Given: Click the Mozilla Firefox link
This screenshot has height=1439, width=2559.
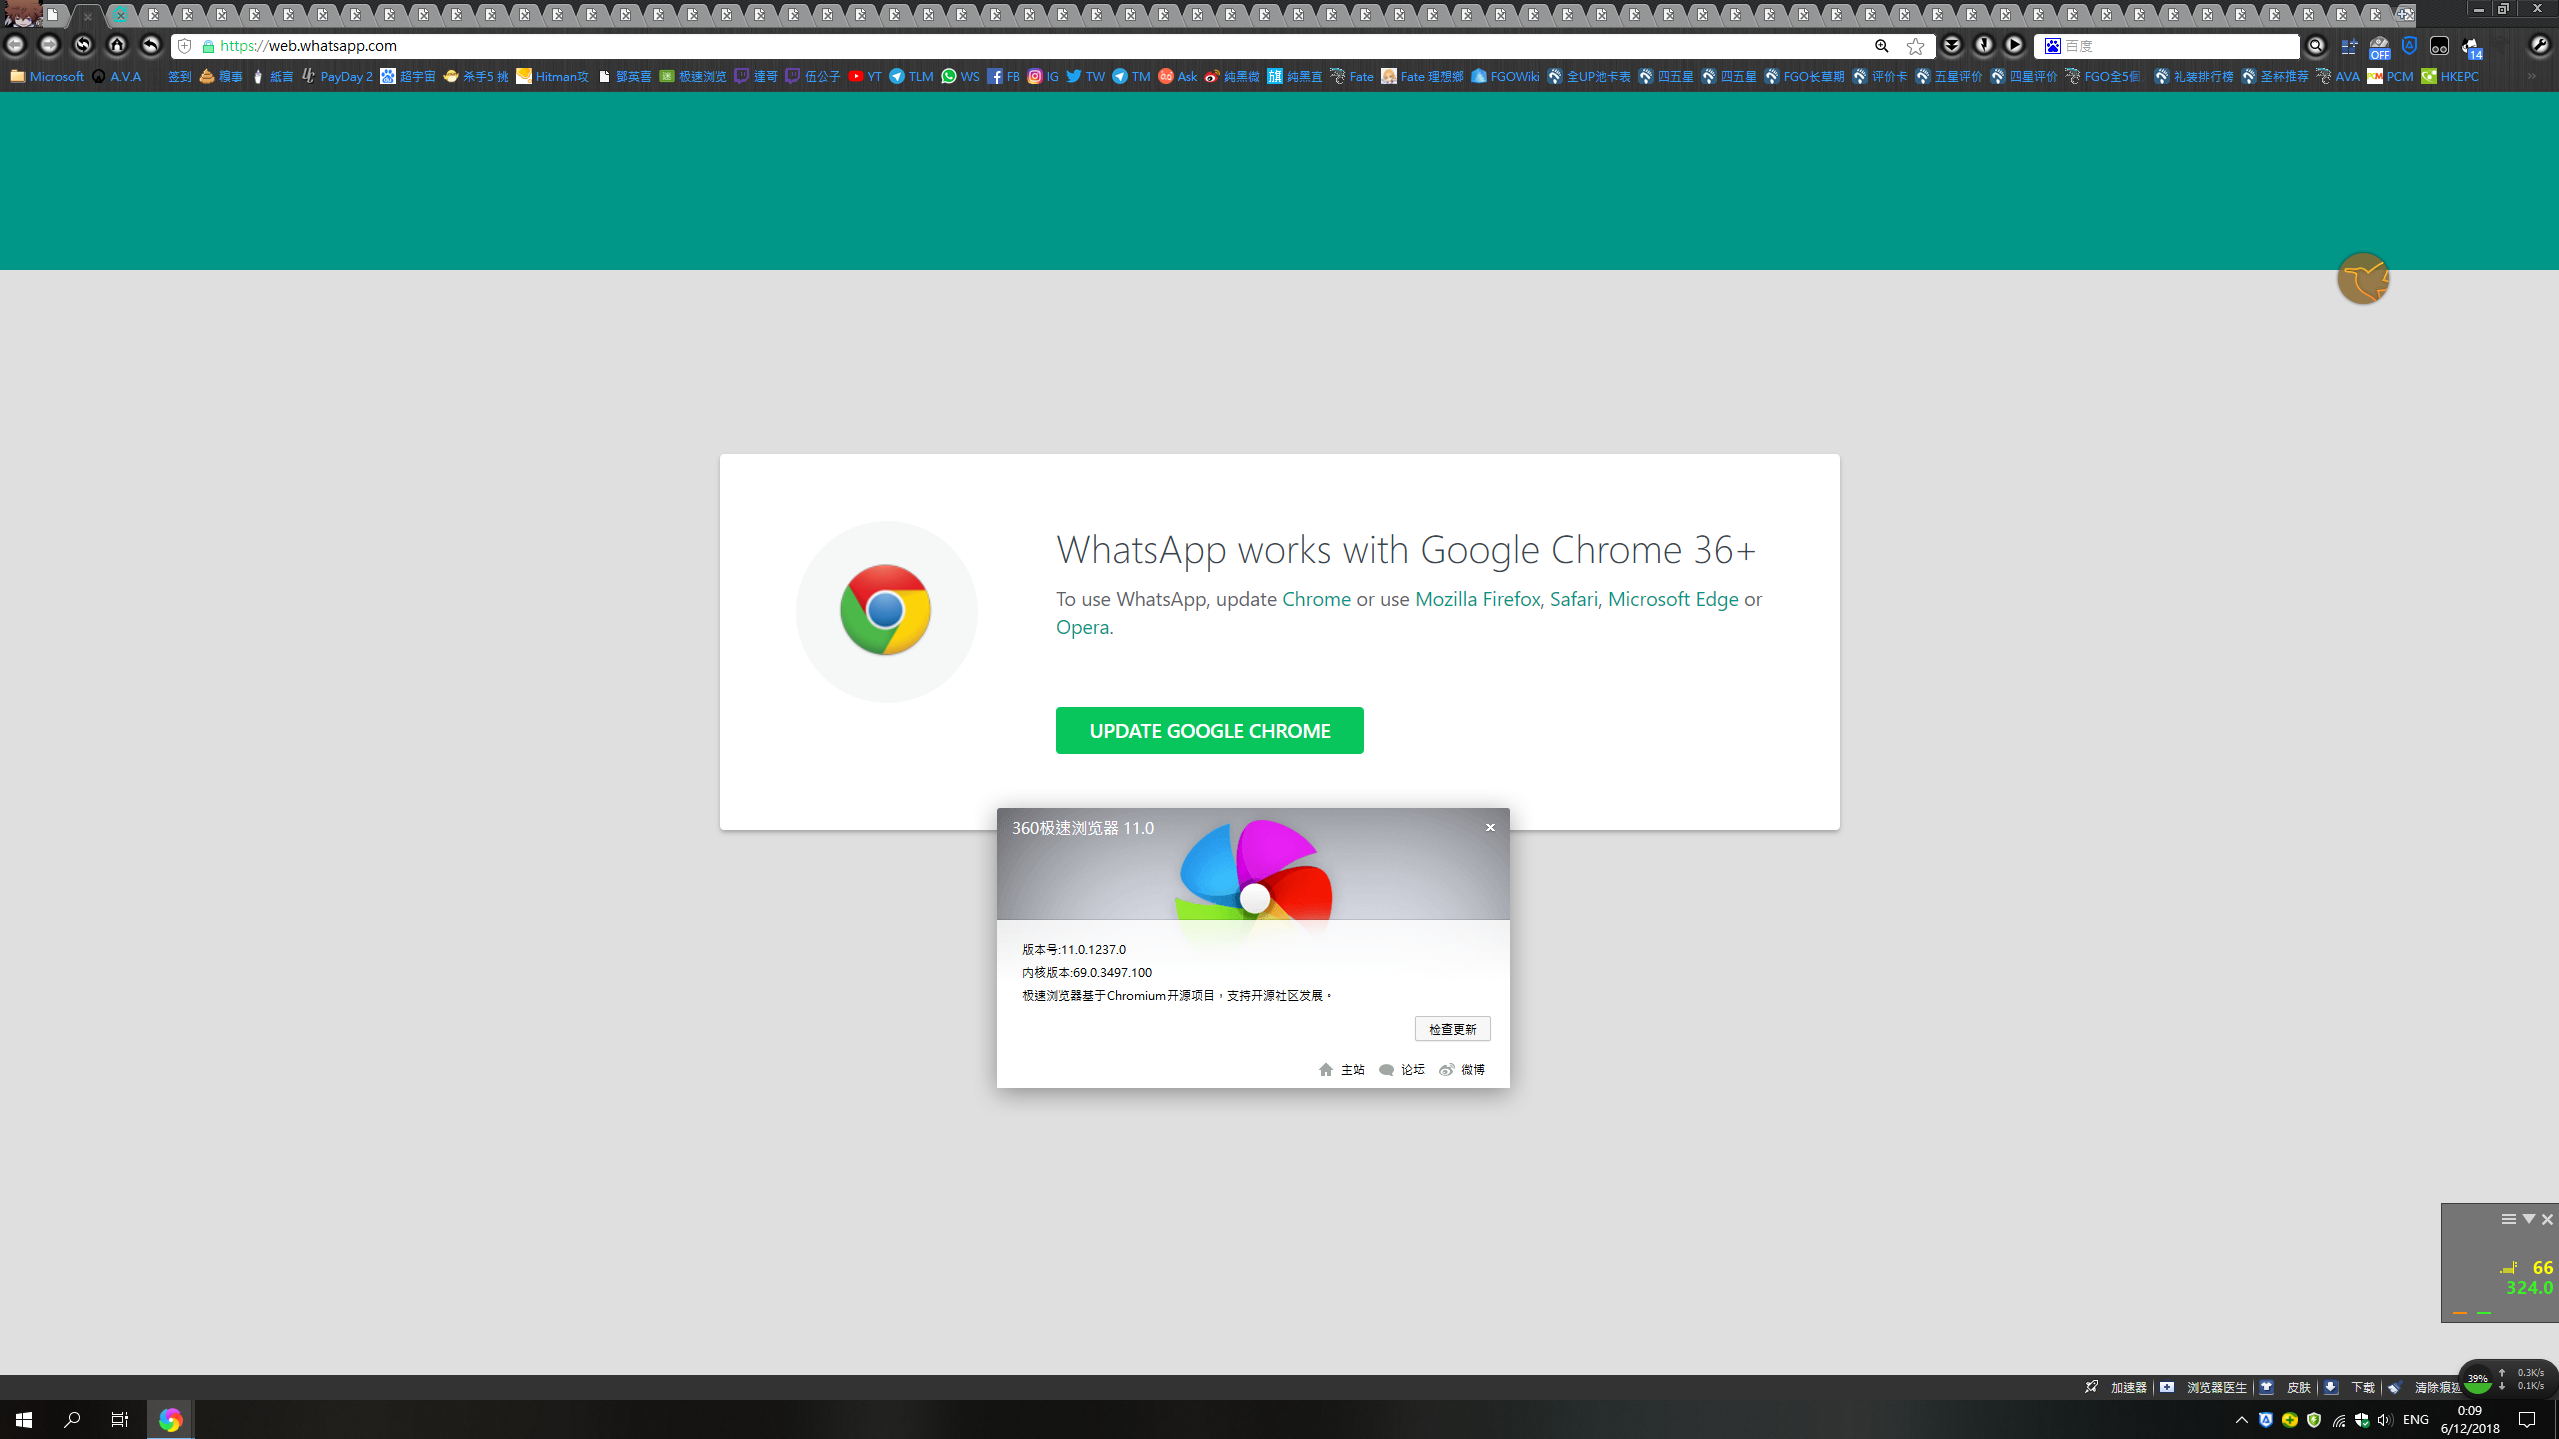Looking at the screenshot, I should tap(1476, 598).
